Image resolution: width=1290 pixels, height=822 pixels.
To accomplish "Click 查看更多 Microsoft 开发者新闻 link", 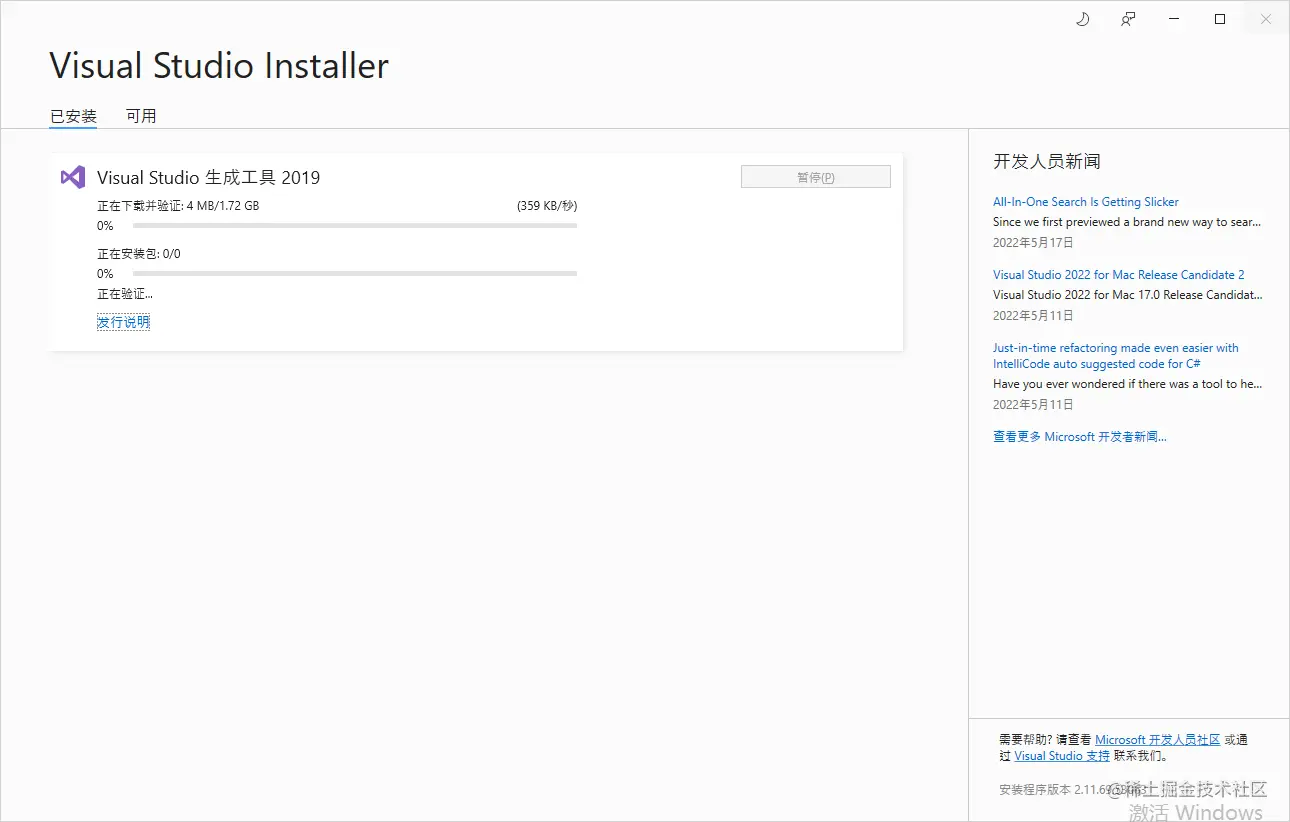I will tap(1080, 436).
